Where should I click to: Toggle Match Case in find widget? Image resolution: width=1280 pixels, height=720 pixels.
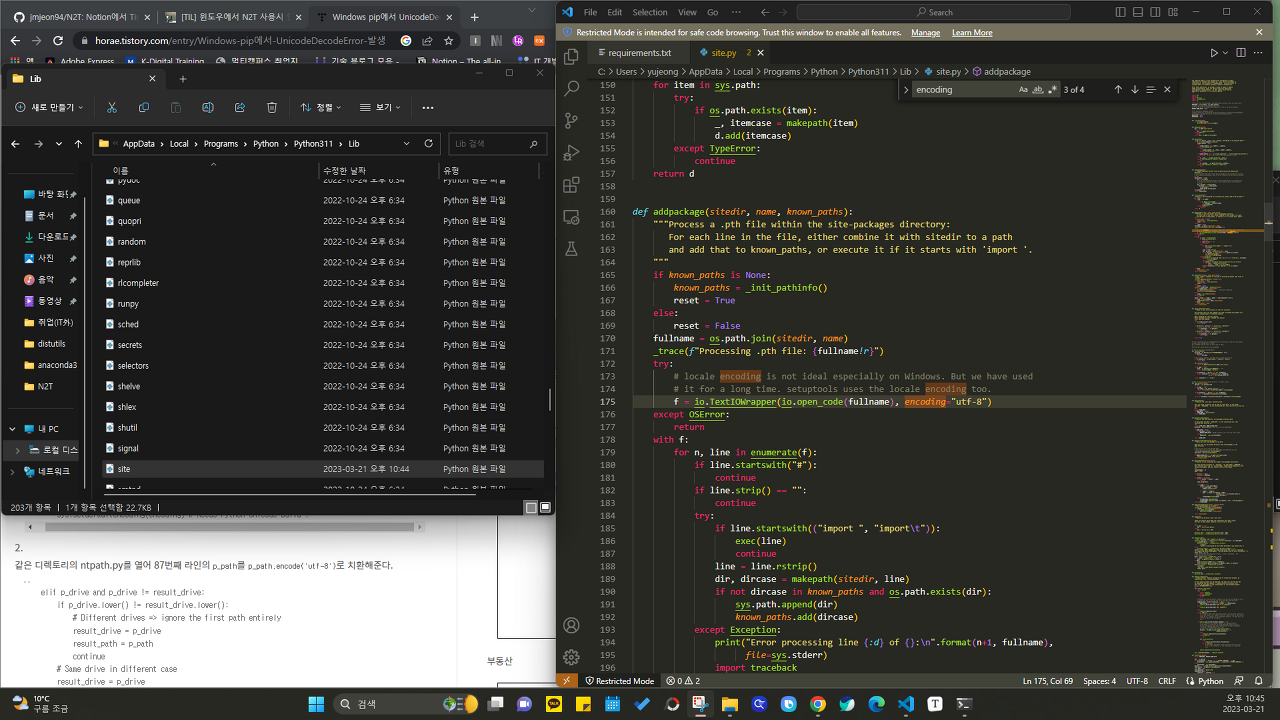pyautogui.click(x=1023, y=89)
